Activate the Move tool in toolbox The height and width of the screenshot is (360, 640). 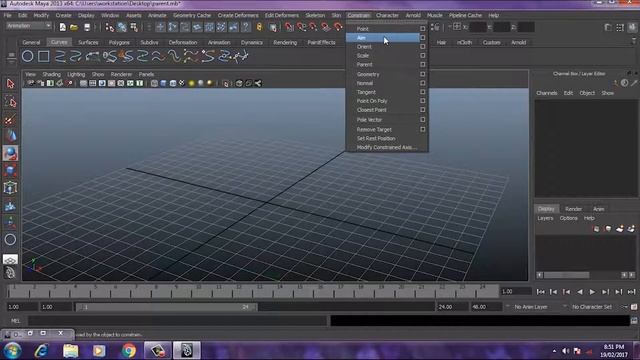[x=10, y=136]
